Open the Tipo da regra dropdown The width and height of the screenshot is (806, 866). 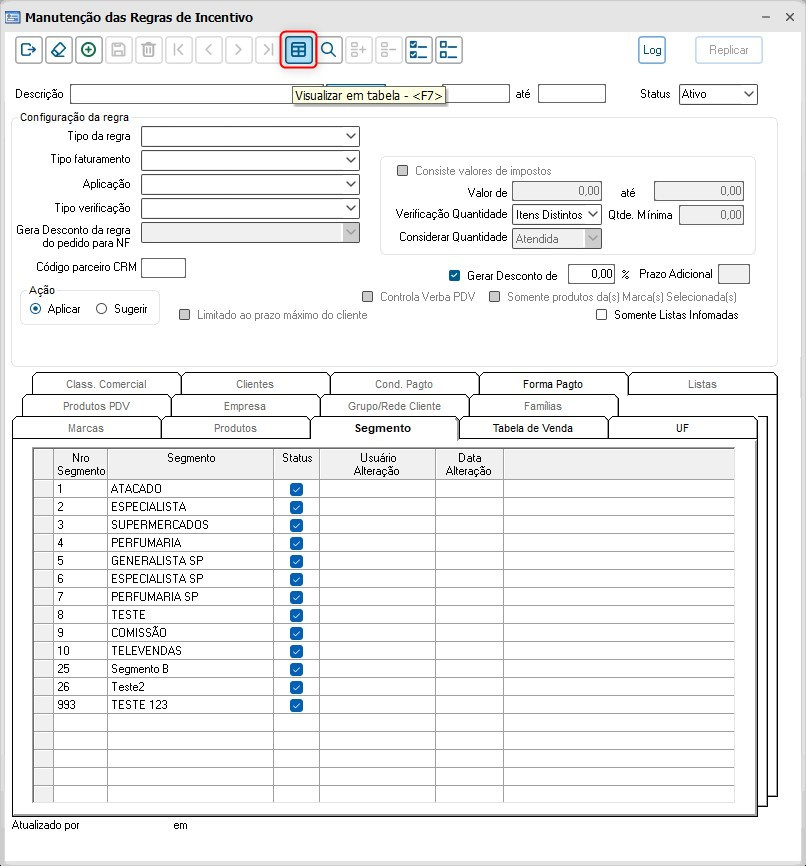[x=250, y=136]
